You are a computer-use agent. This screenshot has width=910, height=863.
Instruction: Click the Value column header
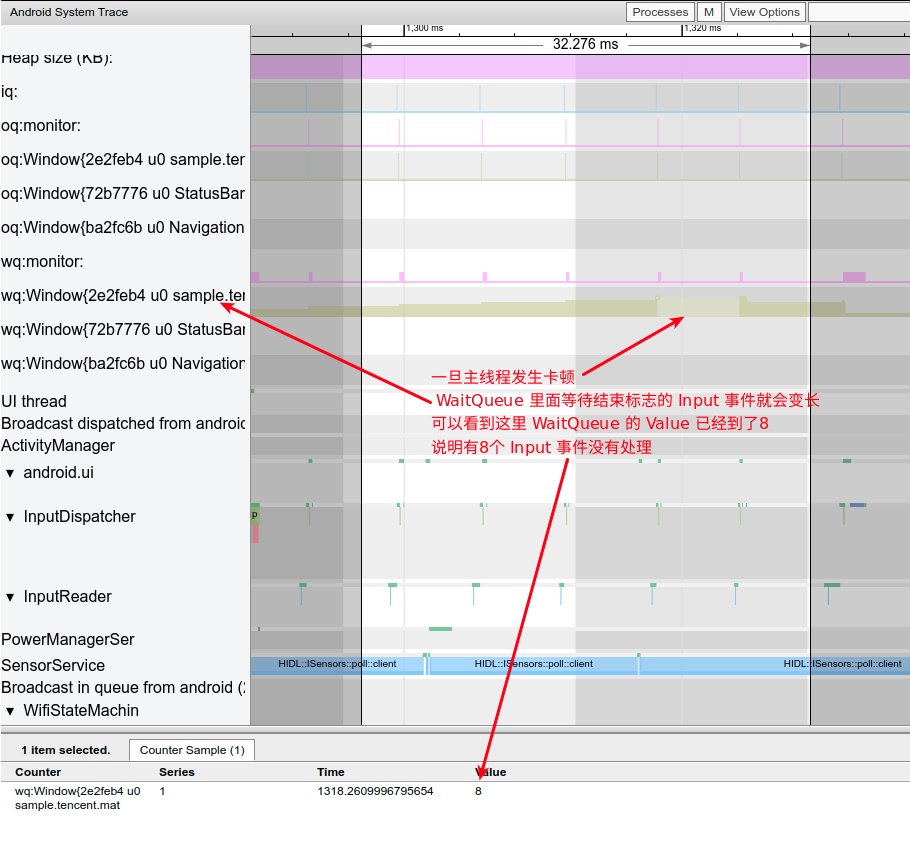490,772
